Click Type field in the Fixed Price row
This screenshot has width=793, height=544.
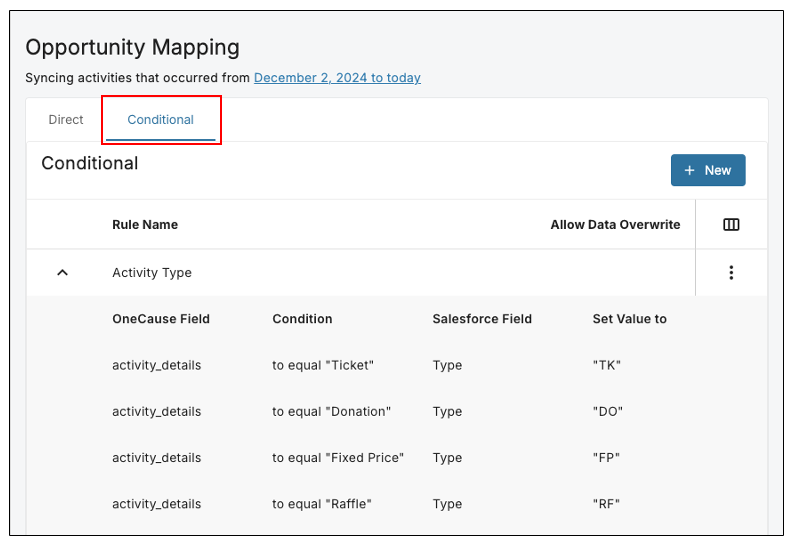click(447, 458)
